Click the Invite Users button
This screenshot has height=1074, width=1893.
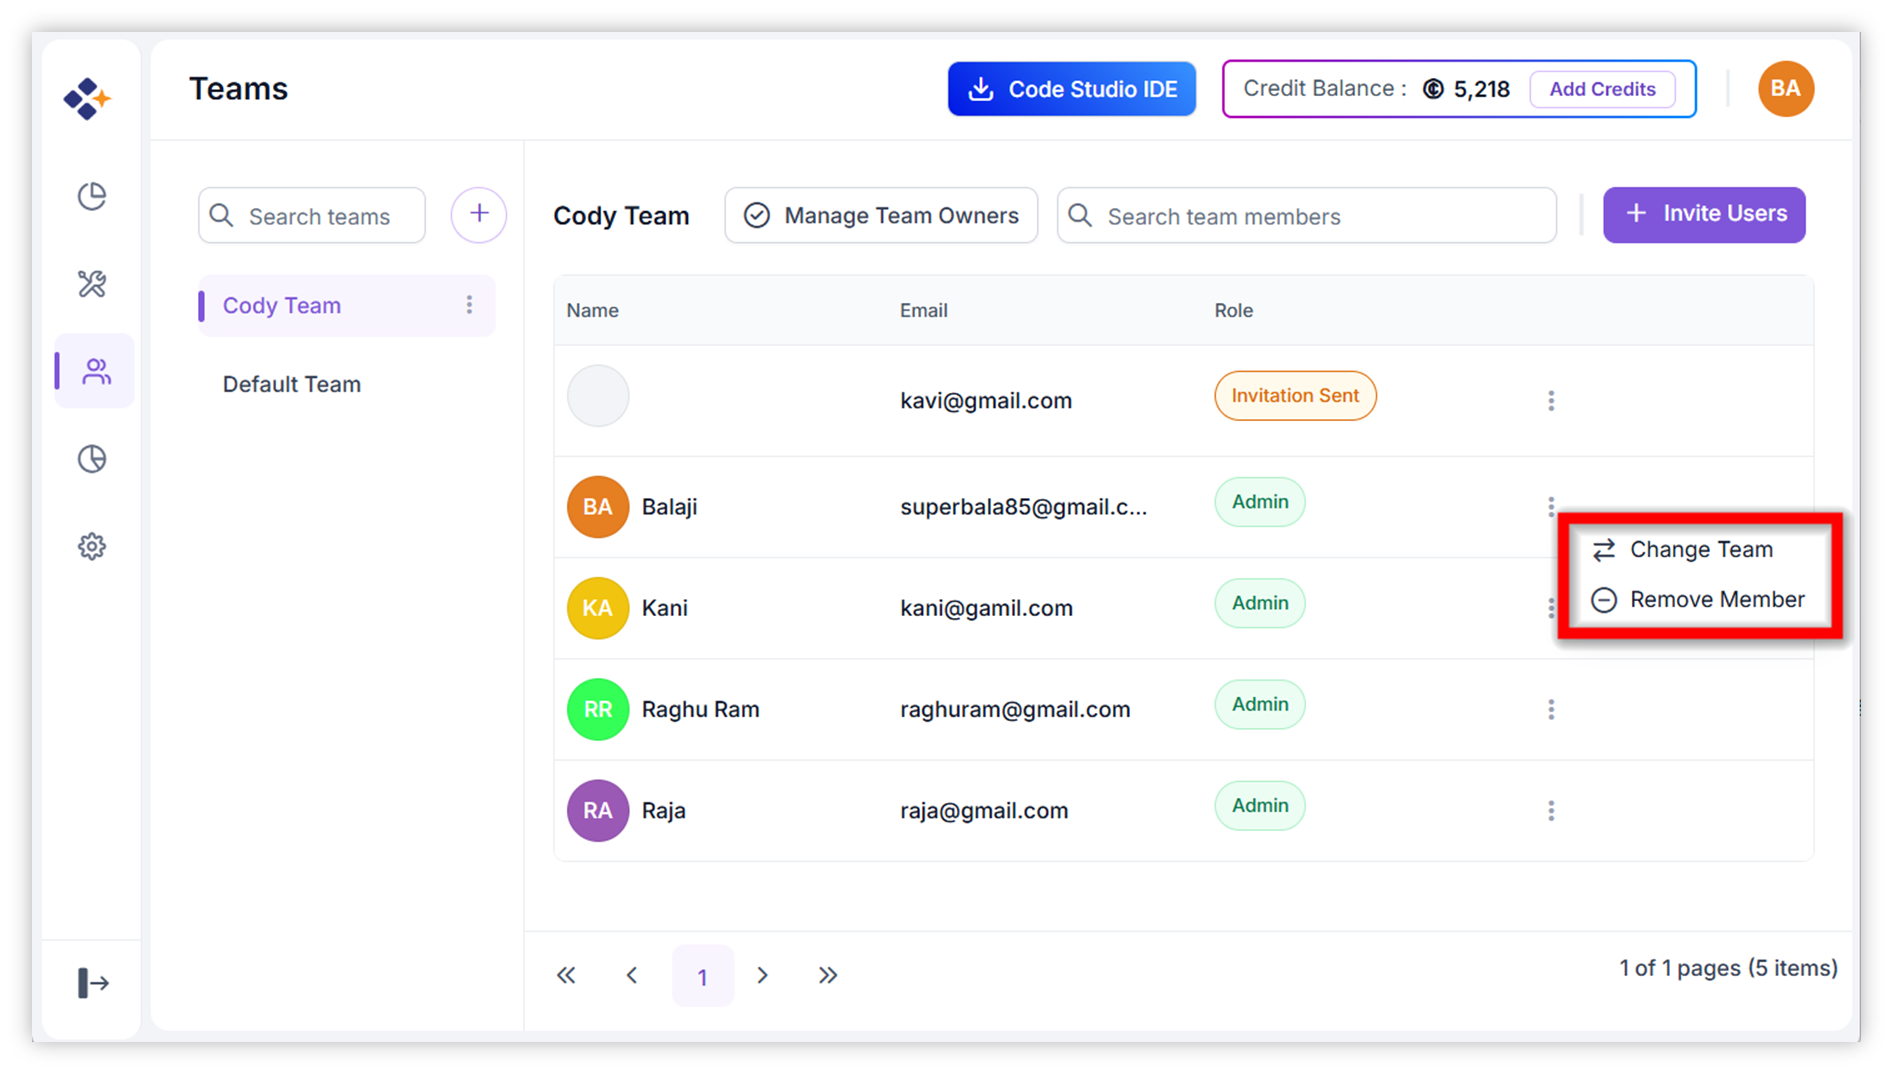1704,214
